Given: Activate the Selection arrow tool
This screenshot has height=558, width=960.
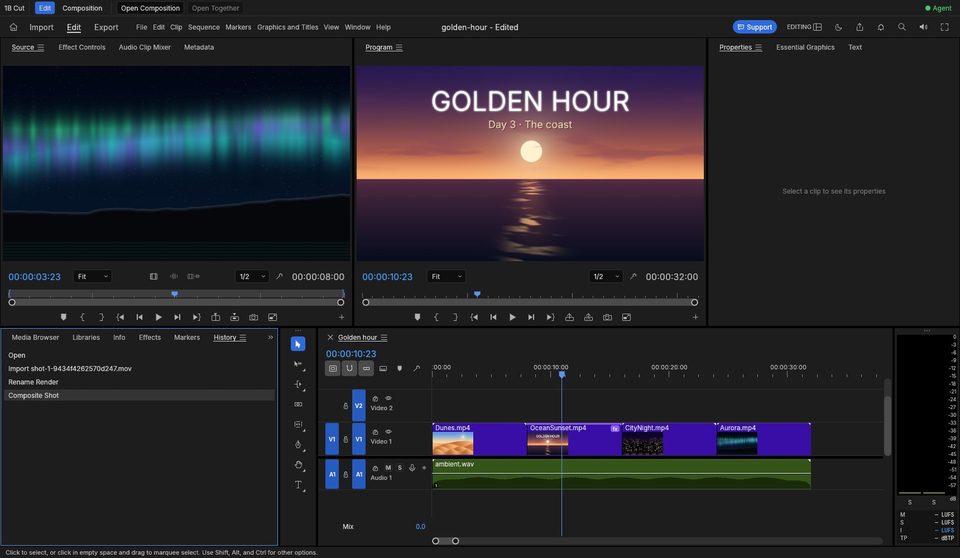Looking at the screenshot, I should point(298,344).
